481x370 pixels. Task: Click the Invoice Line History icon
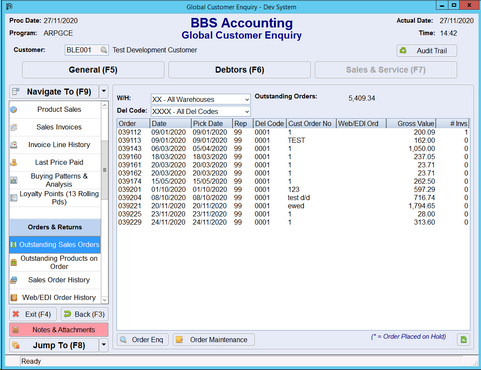pyautogui.click(x=14, y=145)
